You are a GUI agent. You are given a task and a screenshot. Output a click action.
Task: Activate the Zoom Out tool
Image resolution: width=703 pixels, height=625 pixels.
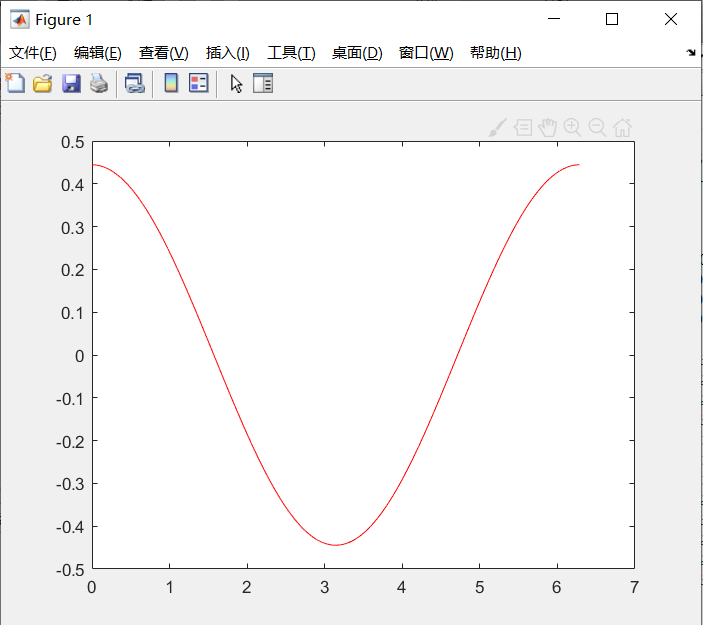597,128
